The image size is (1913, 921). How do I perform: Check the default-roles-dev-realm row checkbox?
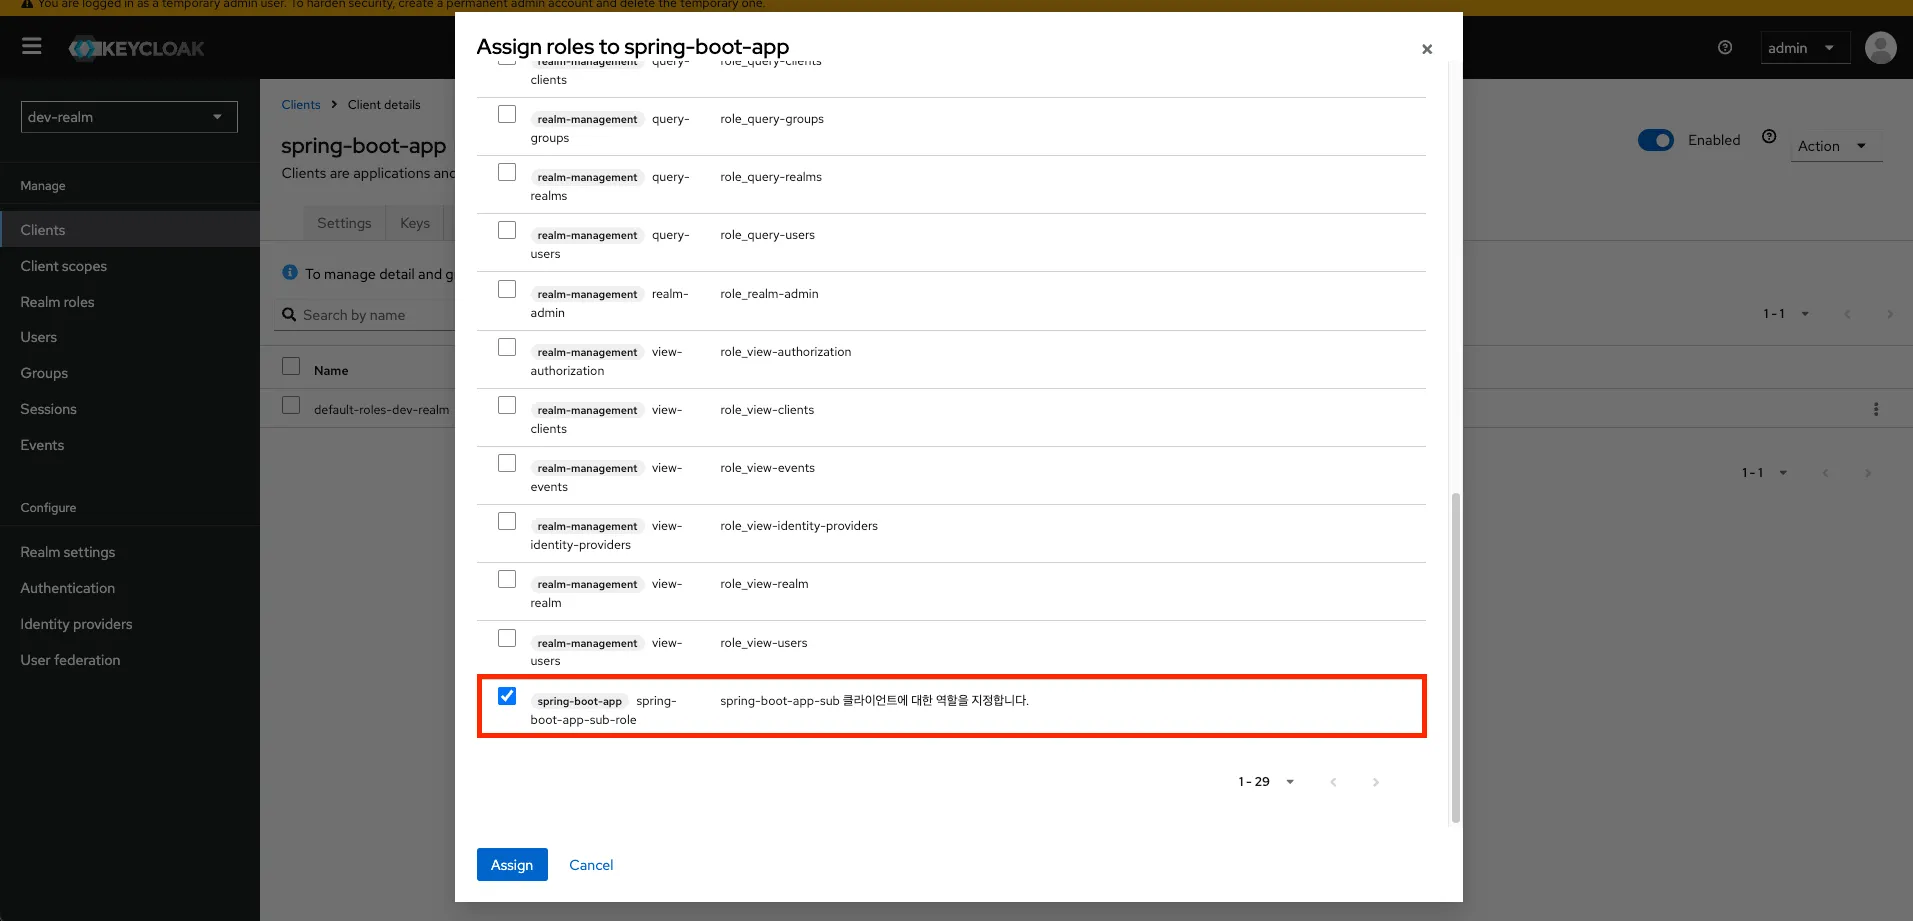[291, 405]
